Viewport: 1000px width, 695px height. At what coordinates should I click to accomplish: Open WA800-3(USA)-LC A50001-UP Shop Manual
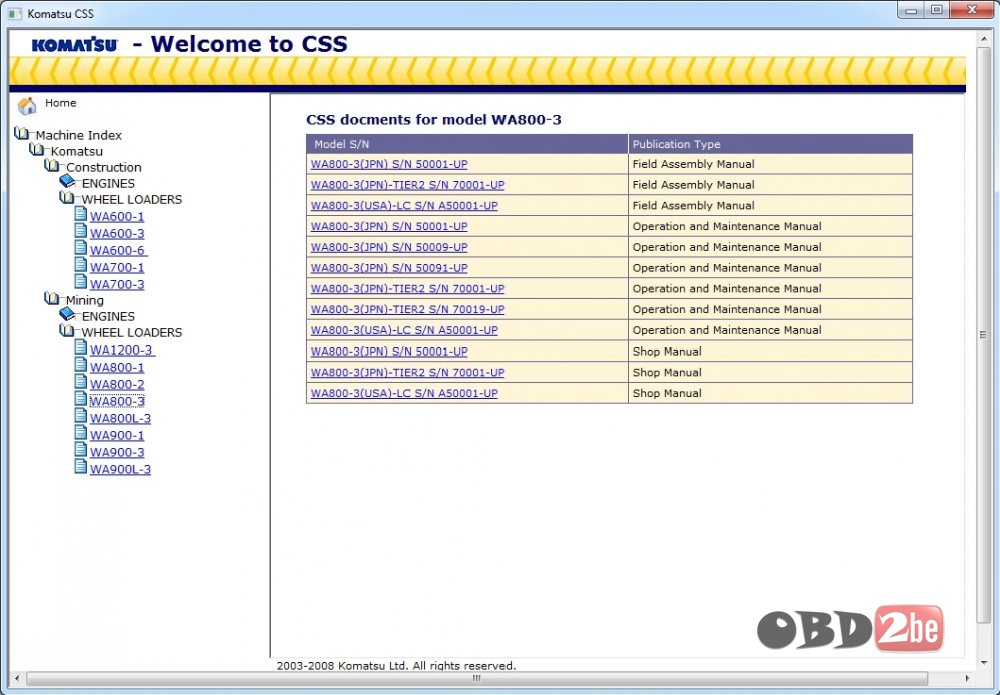(x=404, y=393)
